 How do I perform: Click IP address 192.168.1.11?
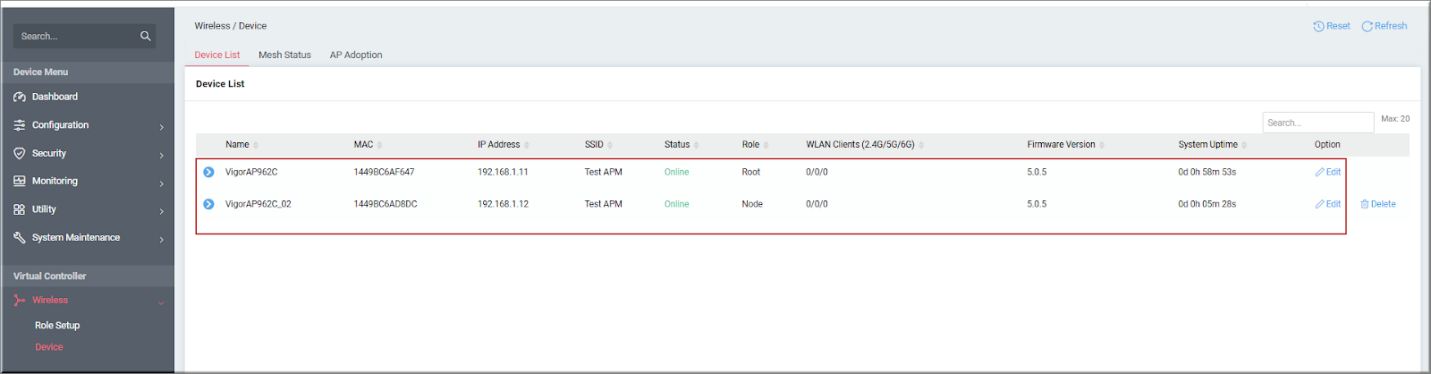point(503,172)
